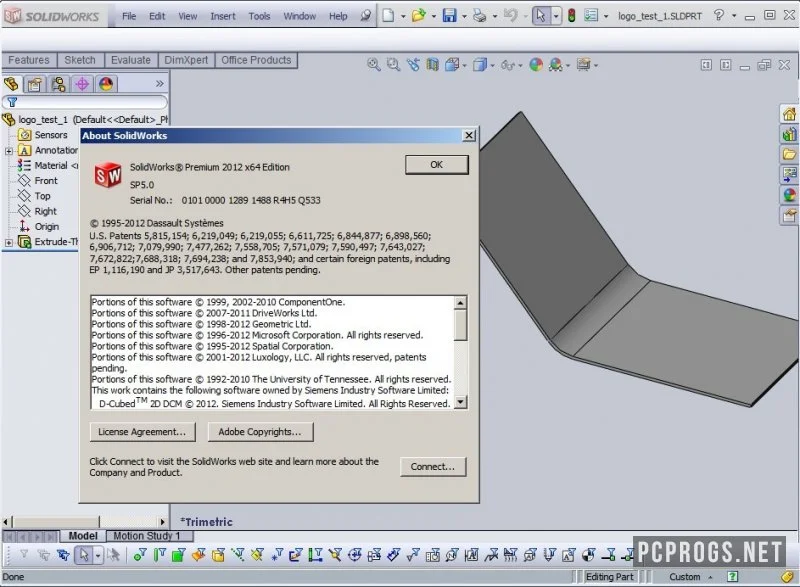The height and width of the screenshot is (587, 800).
Task: Open the unit system Custom dropdown arrow
Action: tap(710, 577)
